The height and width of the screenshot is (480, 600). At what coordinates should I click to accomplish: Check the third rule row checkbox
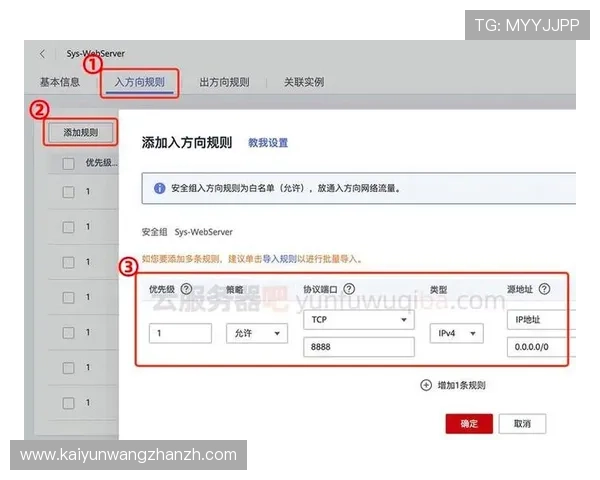(68, 262)
